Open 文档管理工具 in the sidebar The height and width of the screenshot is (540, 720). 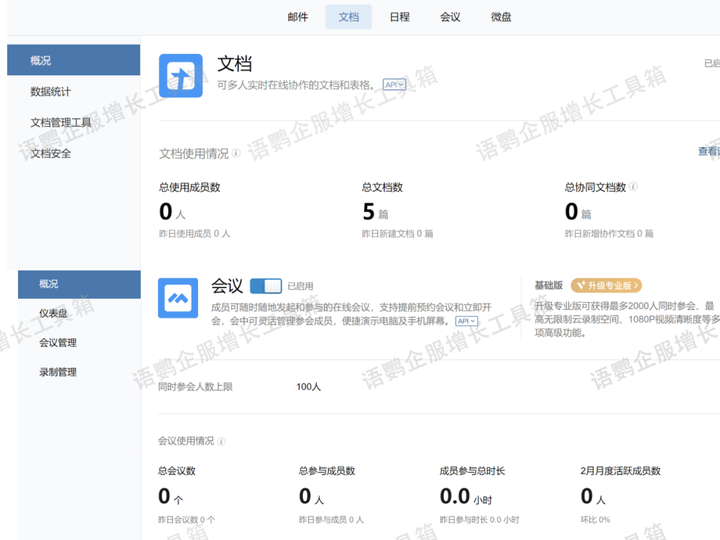[x=61, y=123]
